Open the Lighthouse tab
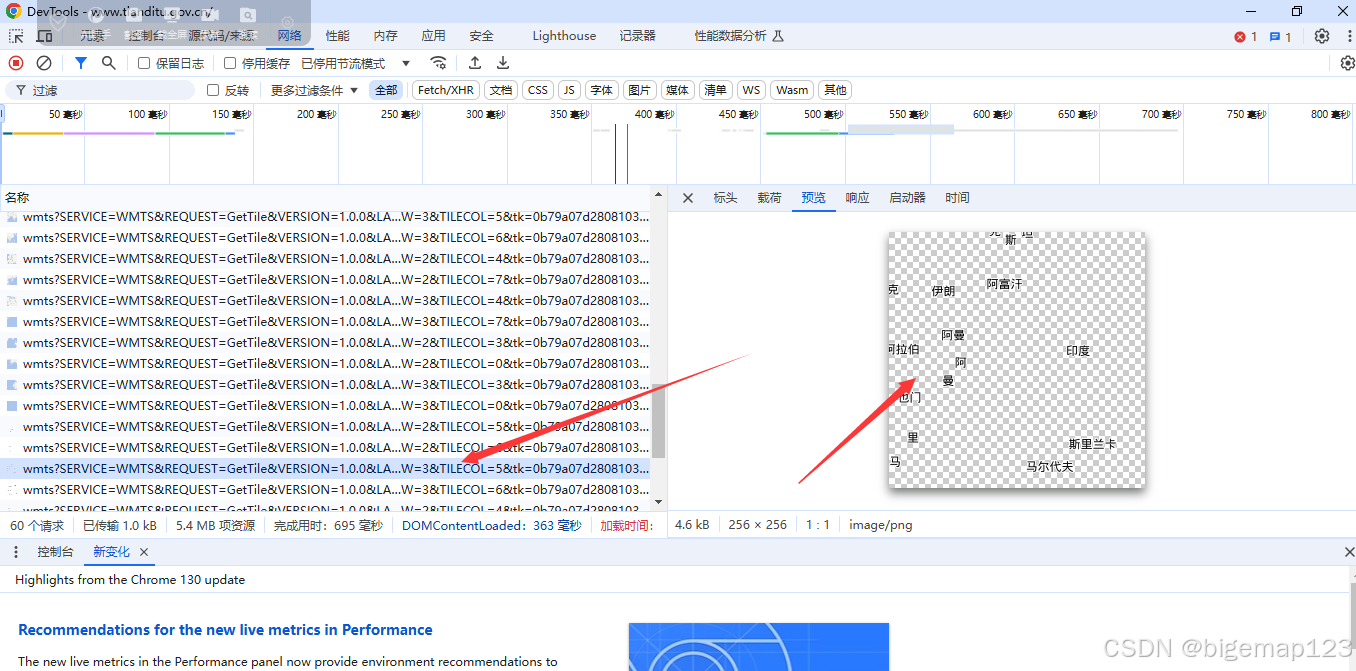1356x671 pixels. [564, 36]
